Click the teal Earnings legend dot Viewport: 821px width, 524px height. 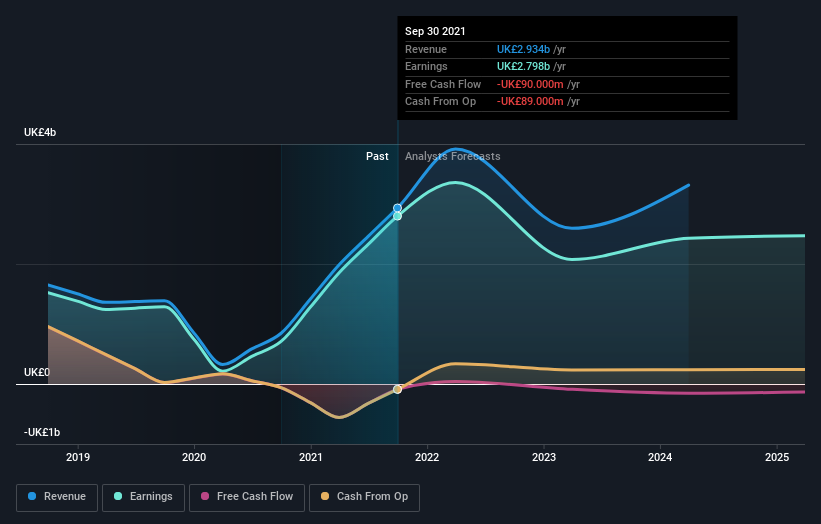tap(118, 496)
